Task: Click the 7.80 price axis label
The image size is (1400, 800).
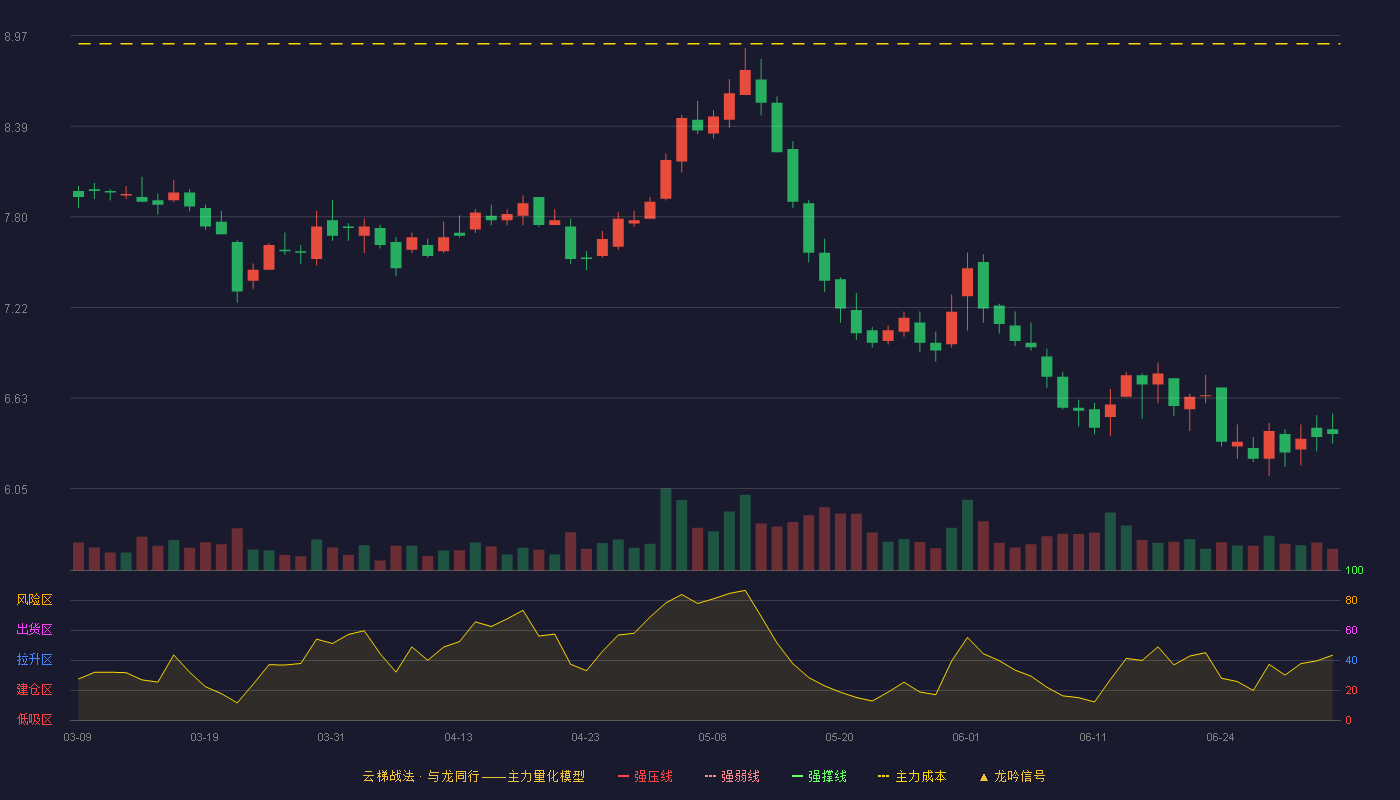Action: 15,218
